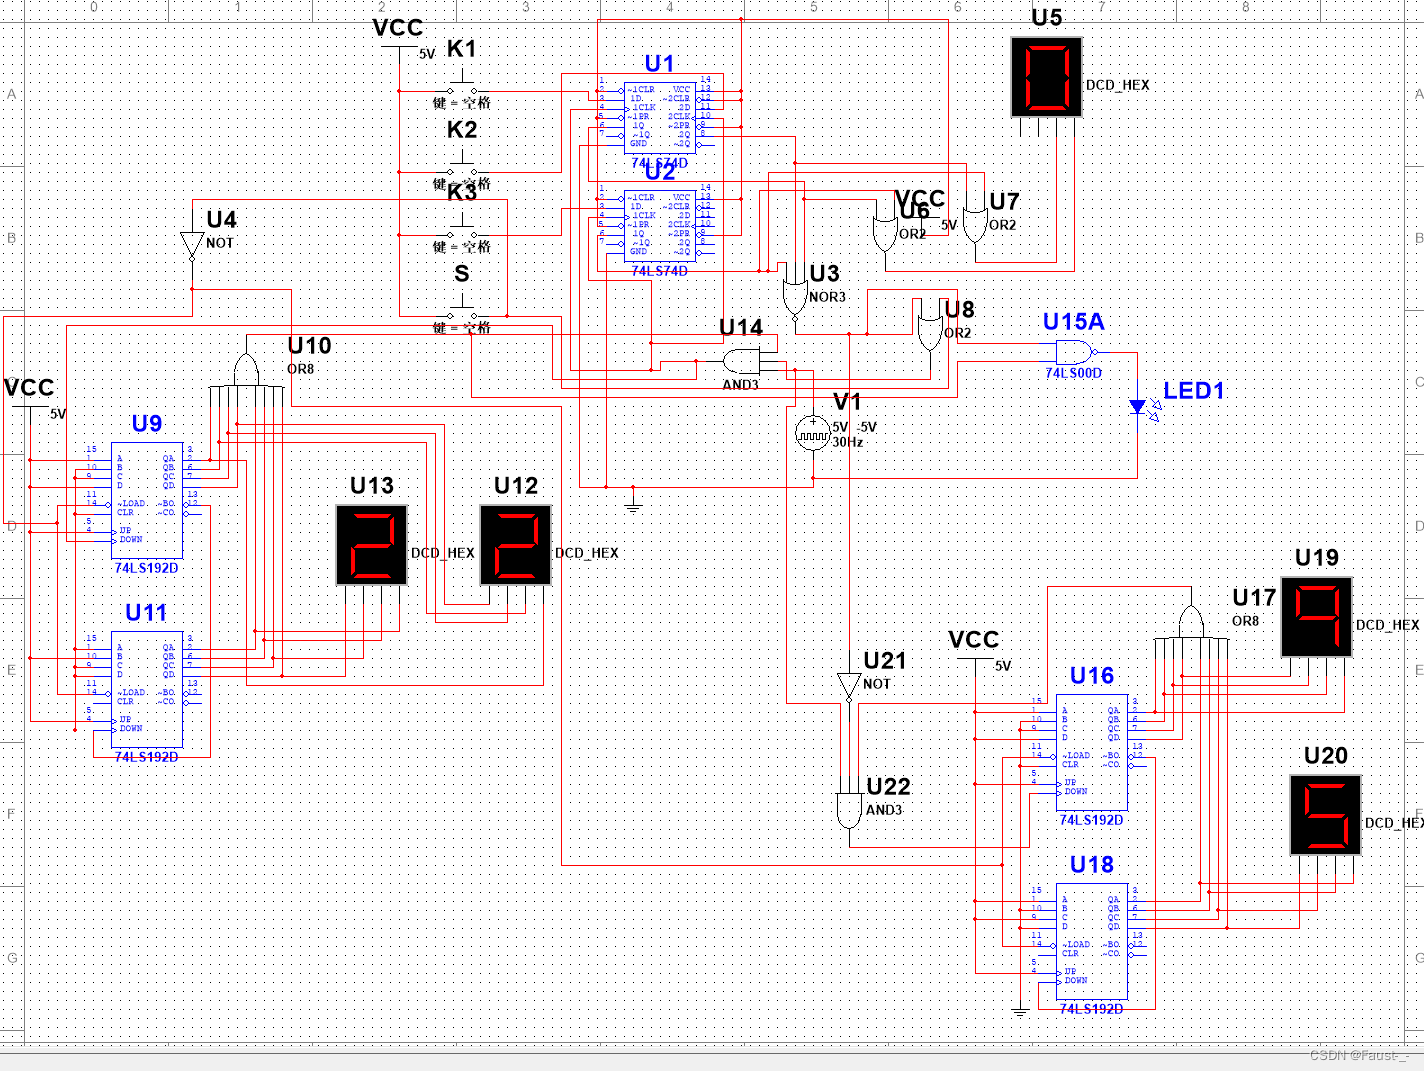Click the VCC label above the K1 switch

click(398, 28)
